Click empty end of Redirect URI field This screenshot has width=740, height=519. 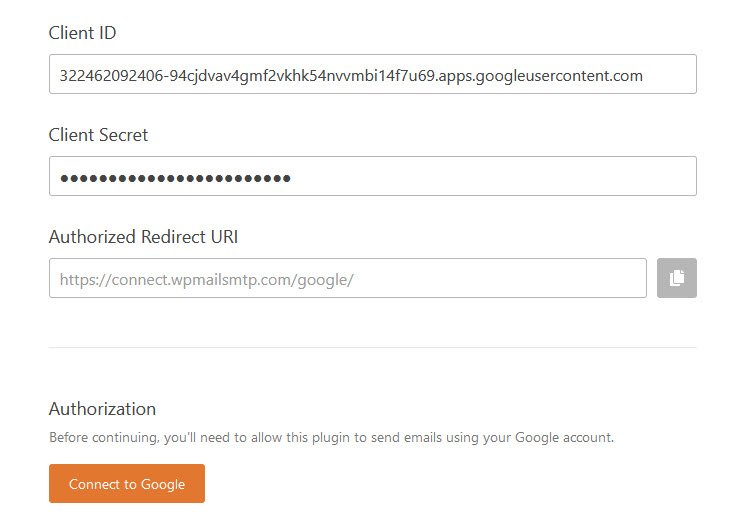tap(500, 278)
